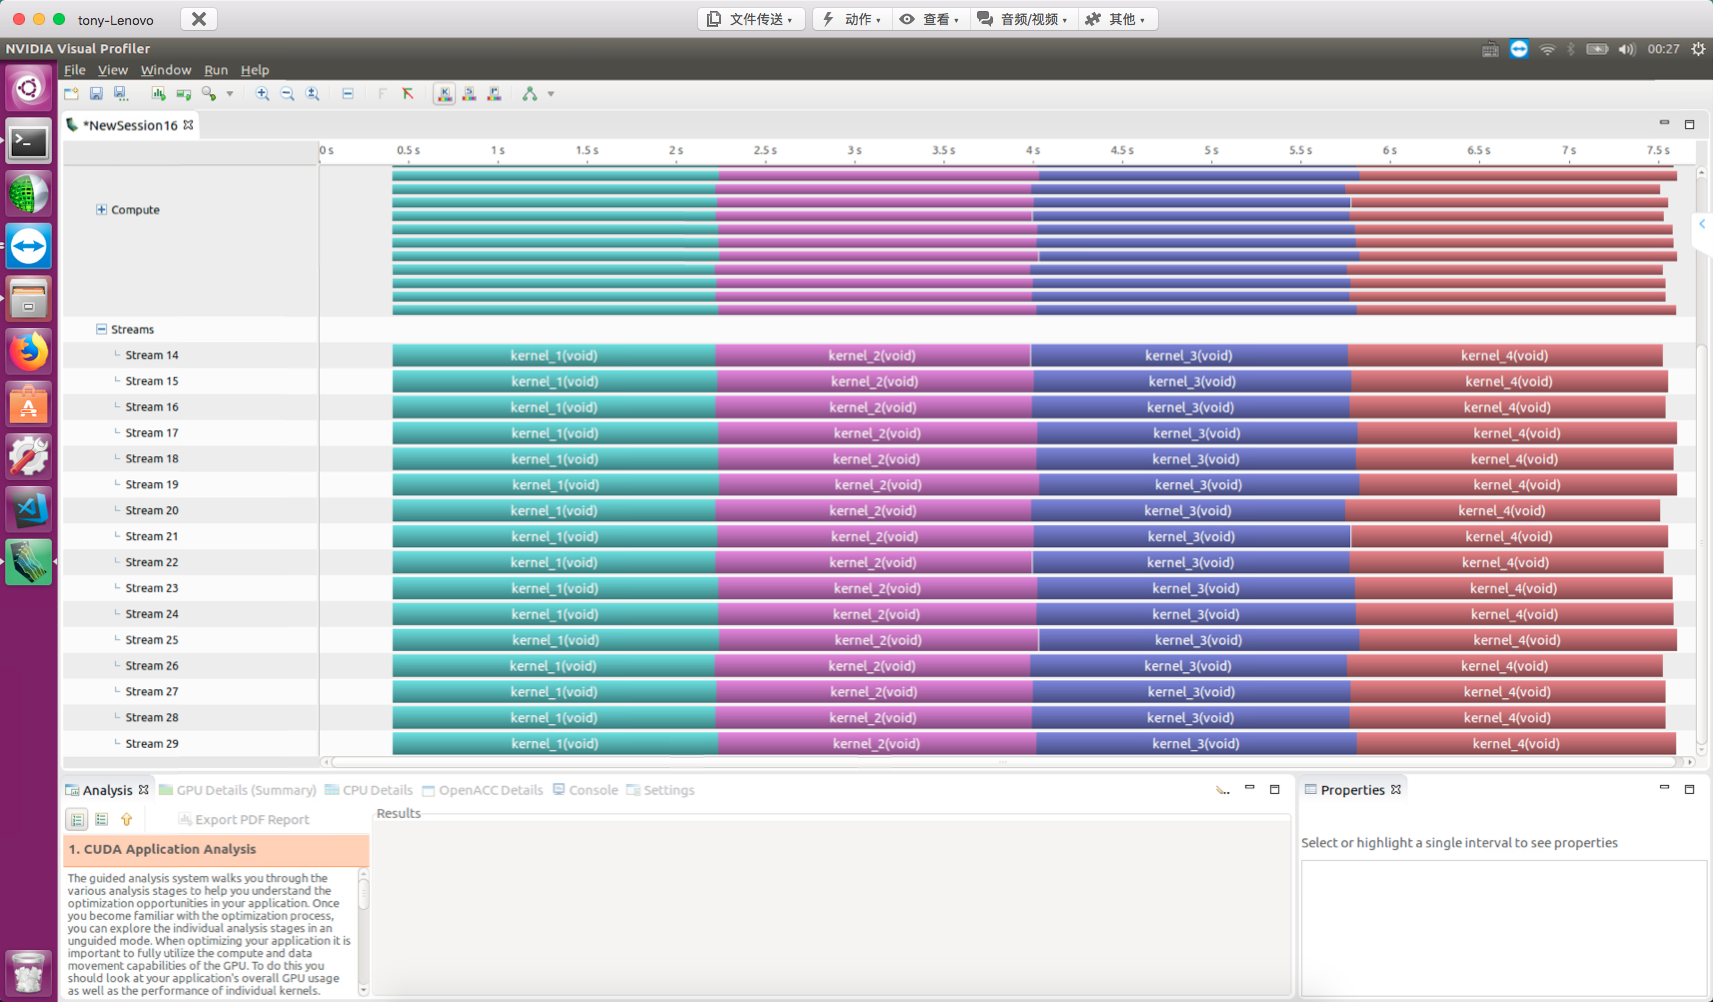Open Firefox from Ubuntu dock
The image size is (1713, 1002).
pos(28,351)
